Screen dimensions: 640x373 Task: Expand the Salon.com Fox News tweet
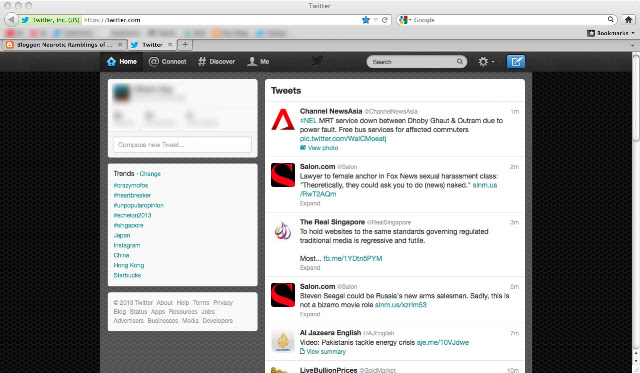click(310, 203)
